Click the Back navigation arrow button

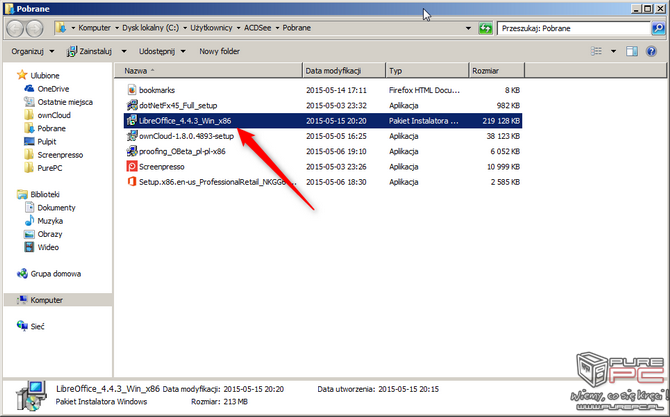click(x=16, y=28)
